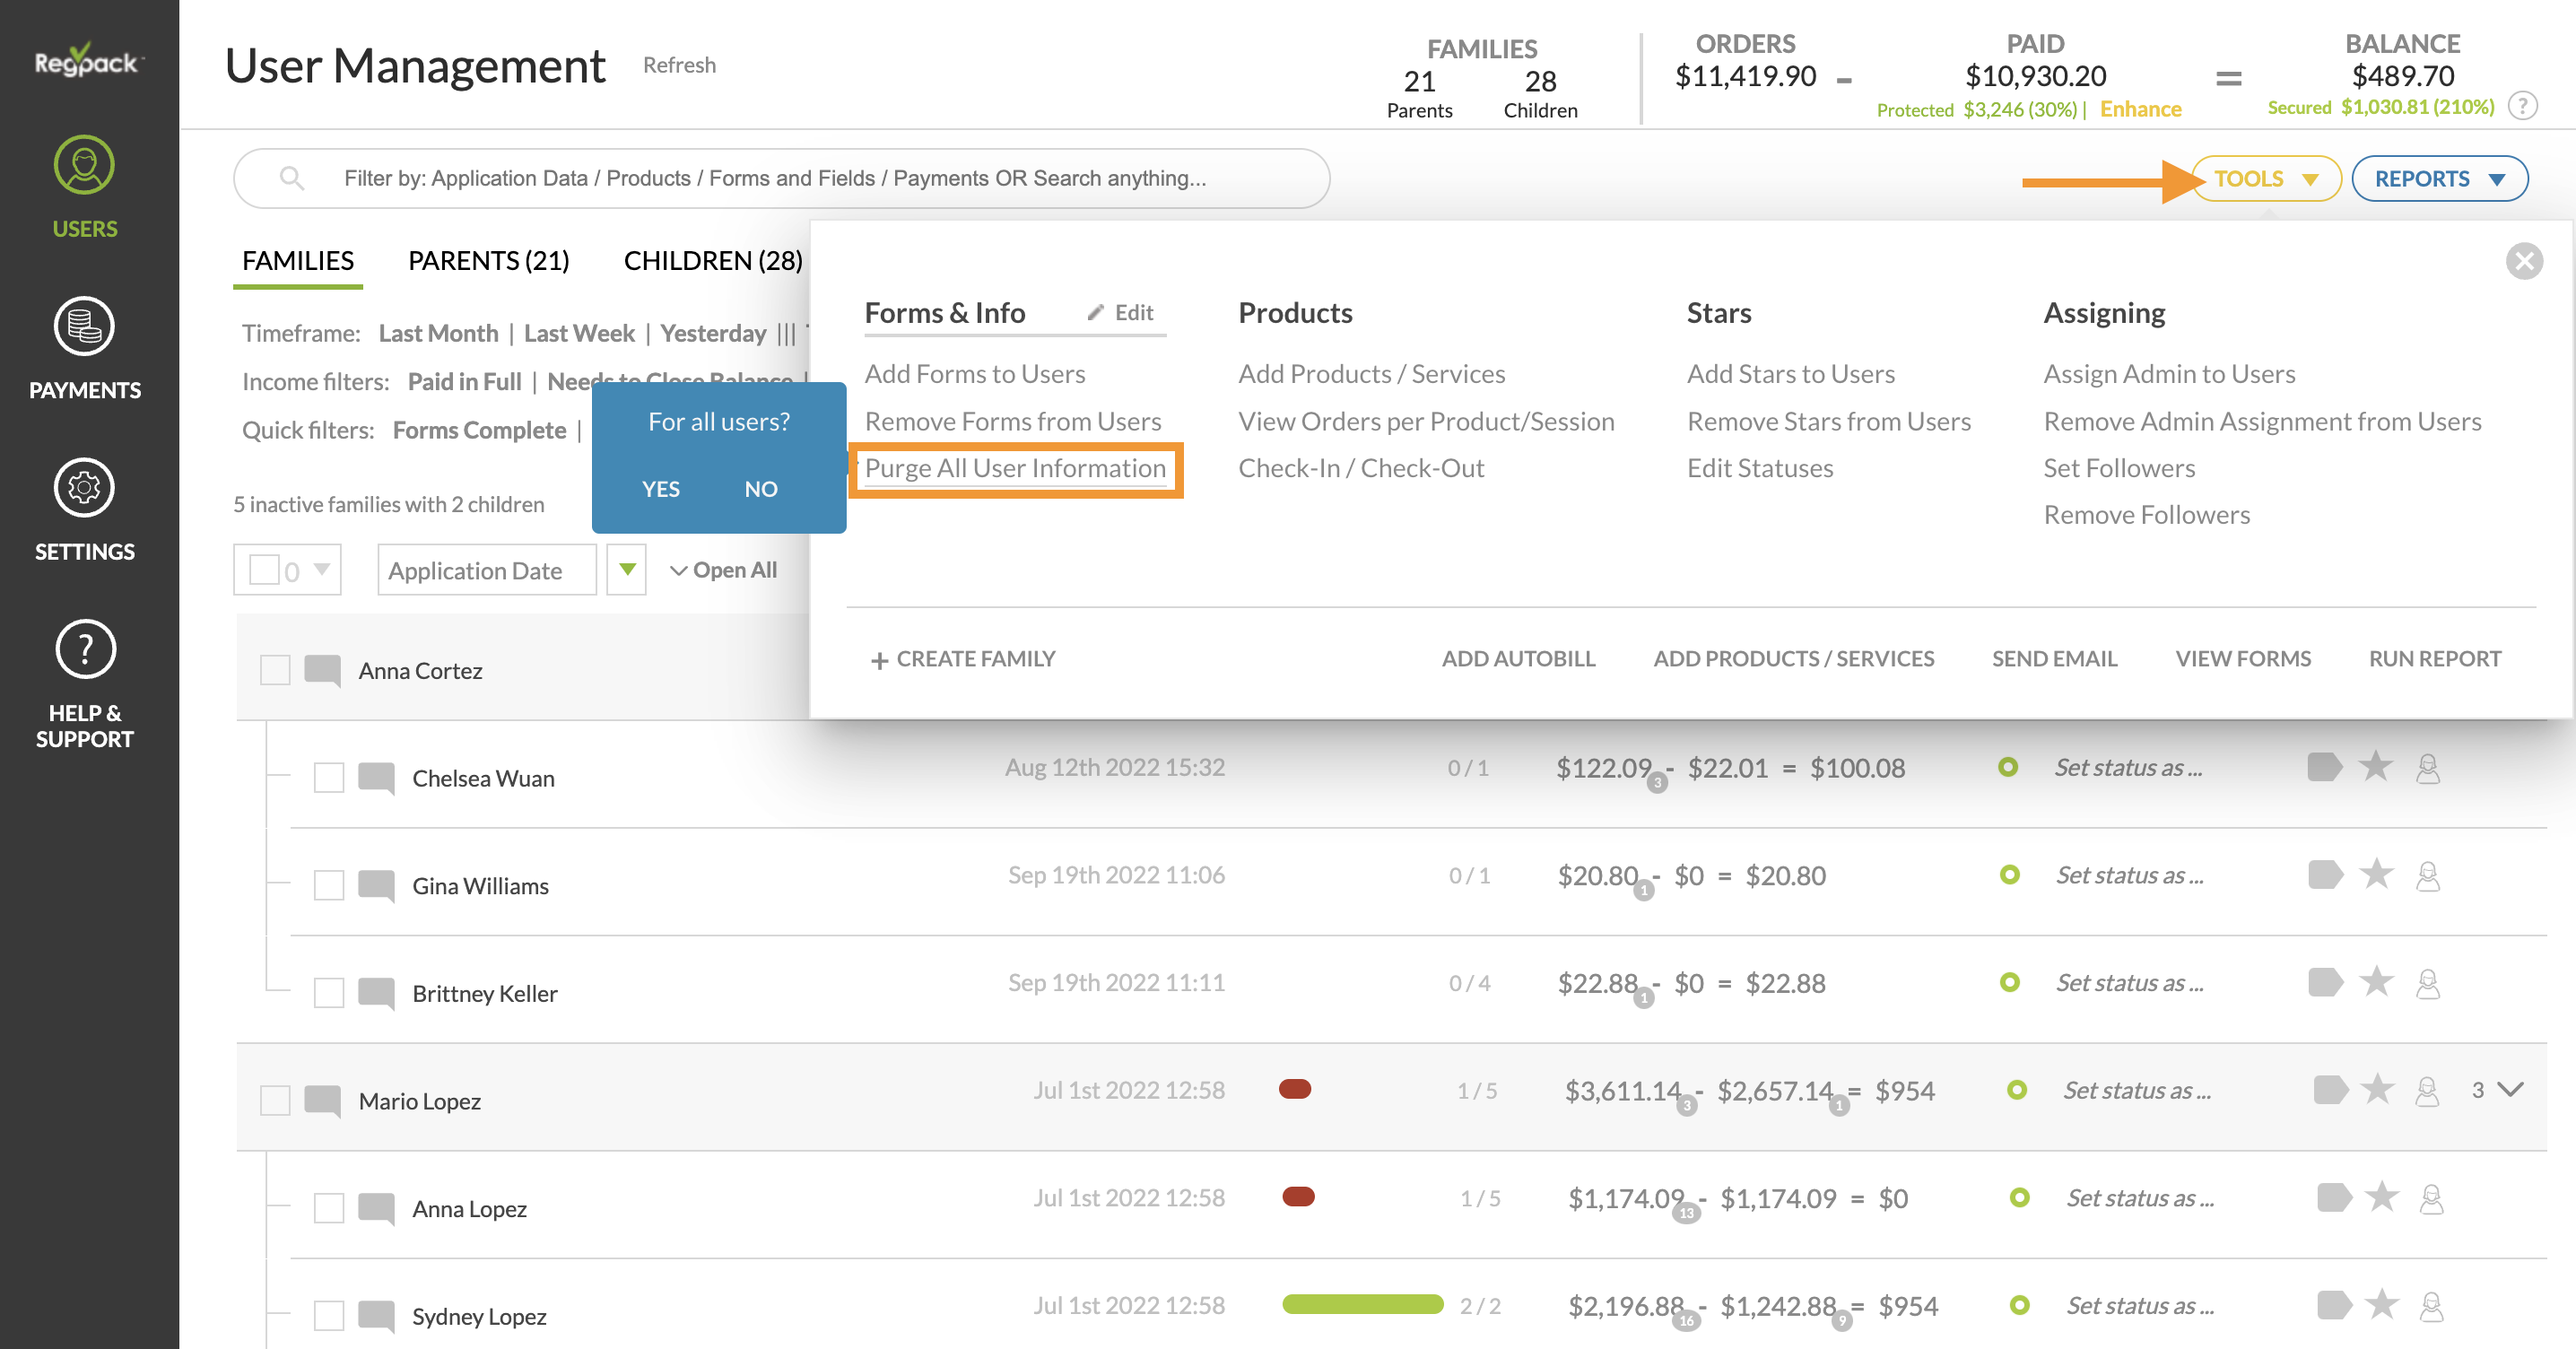The width and height of the screenshot is (2576, 1349).
Task: Switch to the Parents (21) tab
Action: point(489,261)
